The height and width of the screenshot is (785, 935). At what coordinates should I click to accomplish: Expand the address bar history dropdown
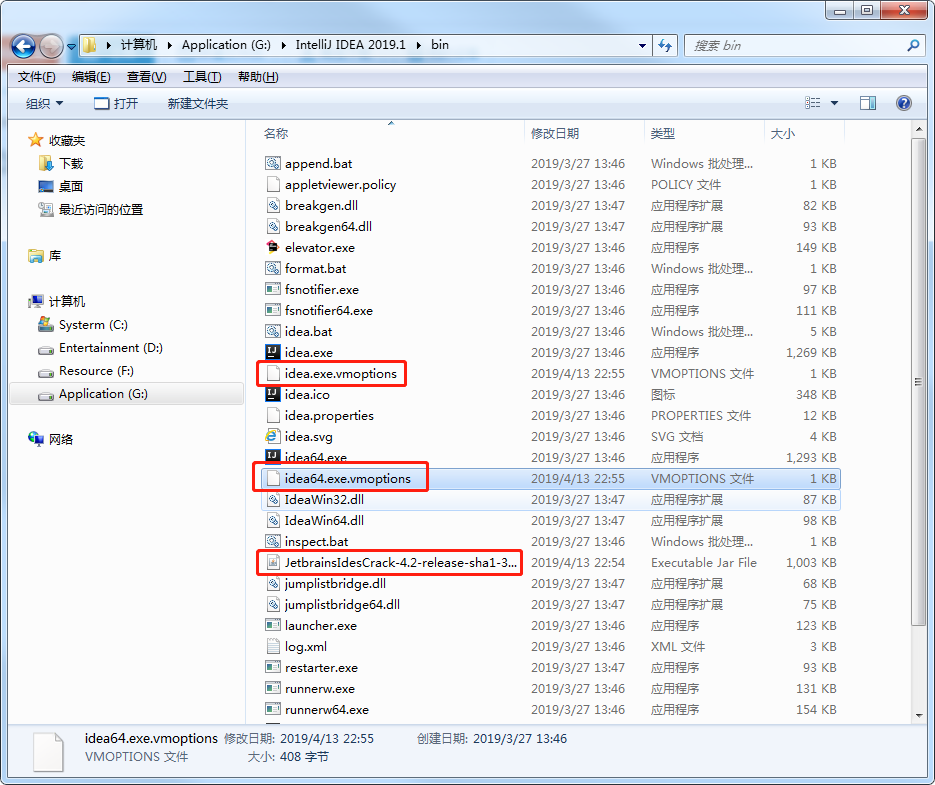[642, 45]
